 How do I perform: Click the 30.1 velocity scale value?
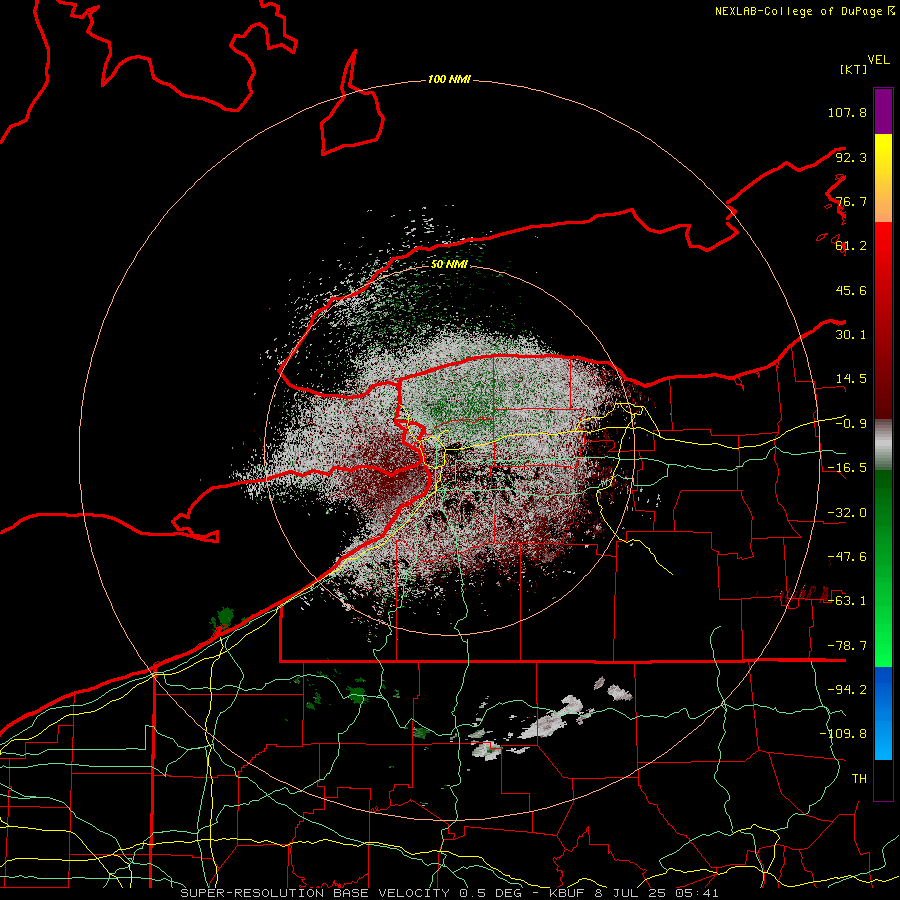tap(851, 335)
